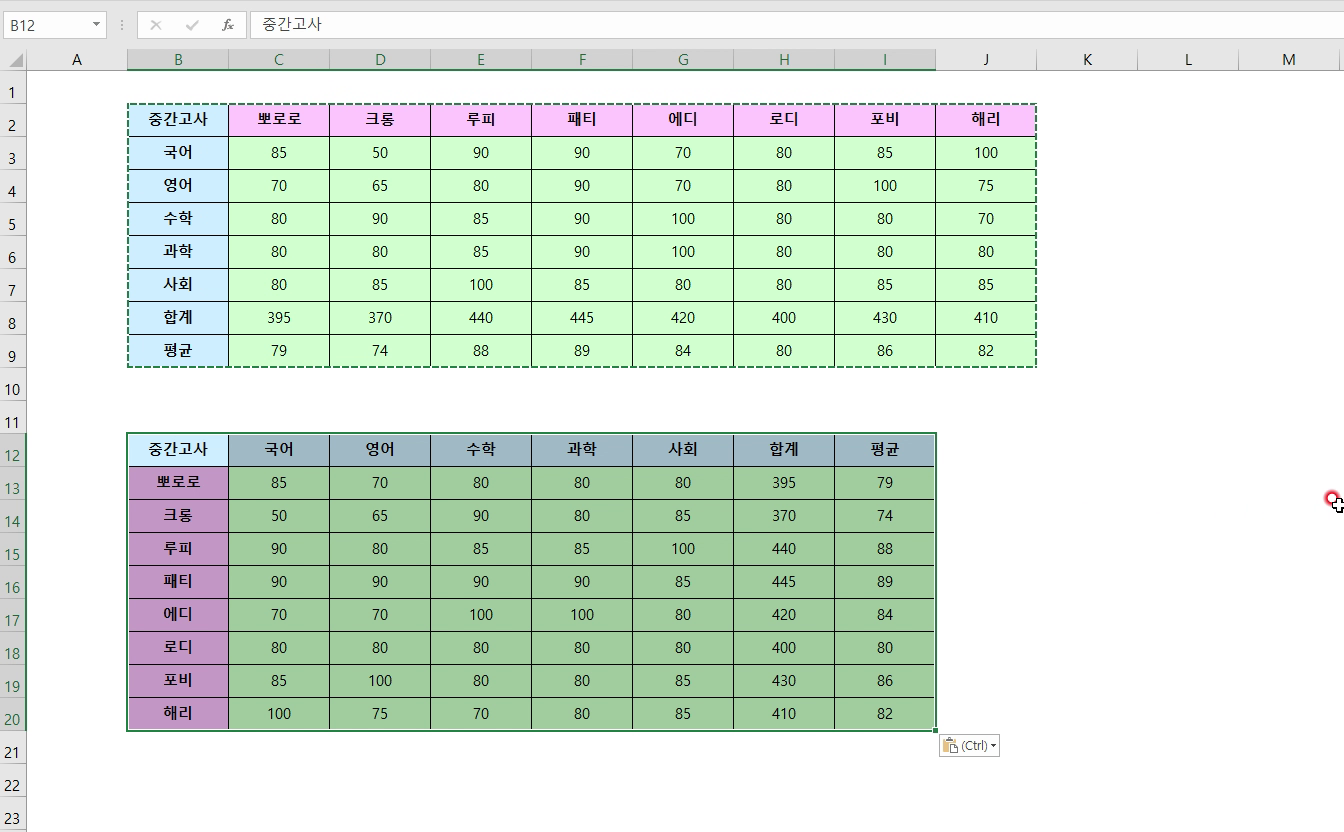Select column F header
1344x832 pixels.
click(582, 60)
